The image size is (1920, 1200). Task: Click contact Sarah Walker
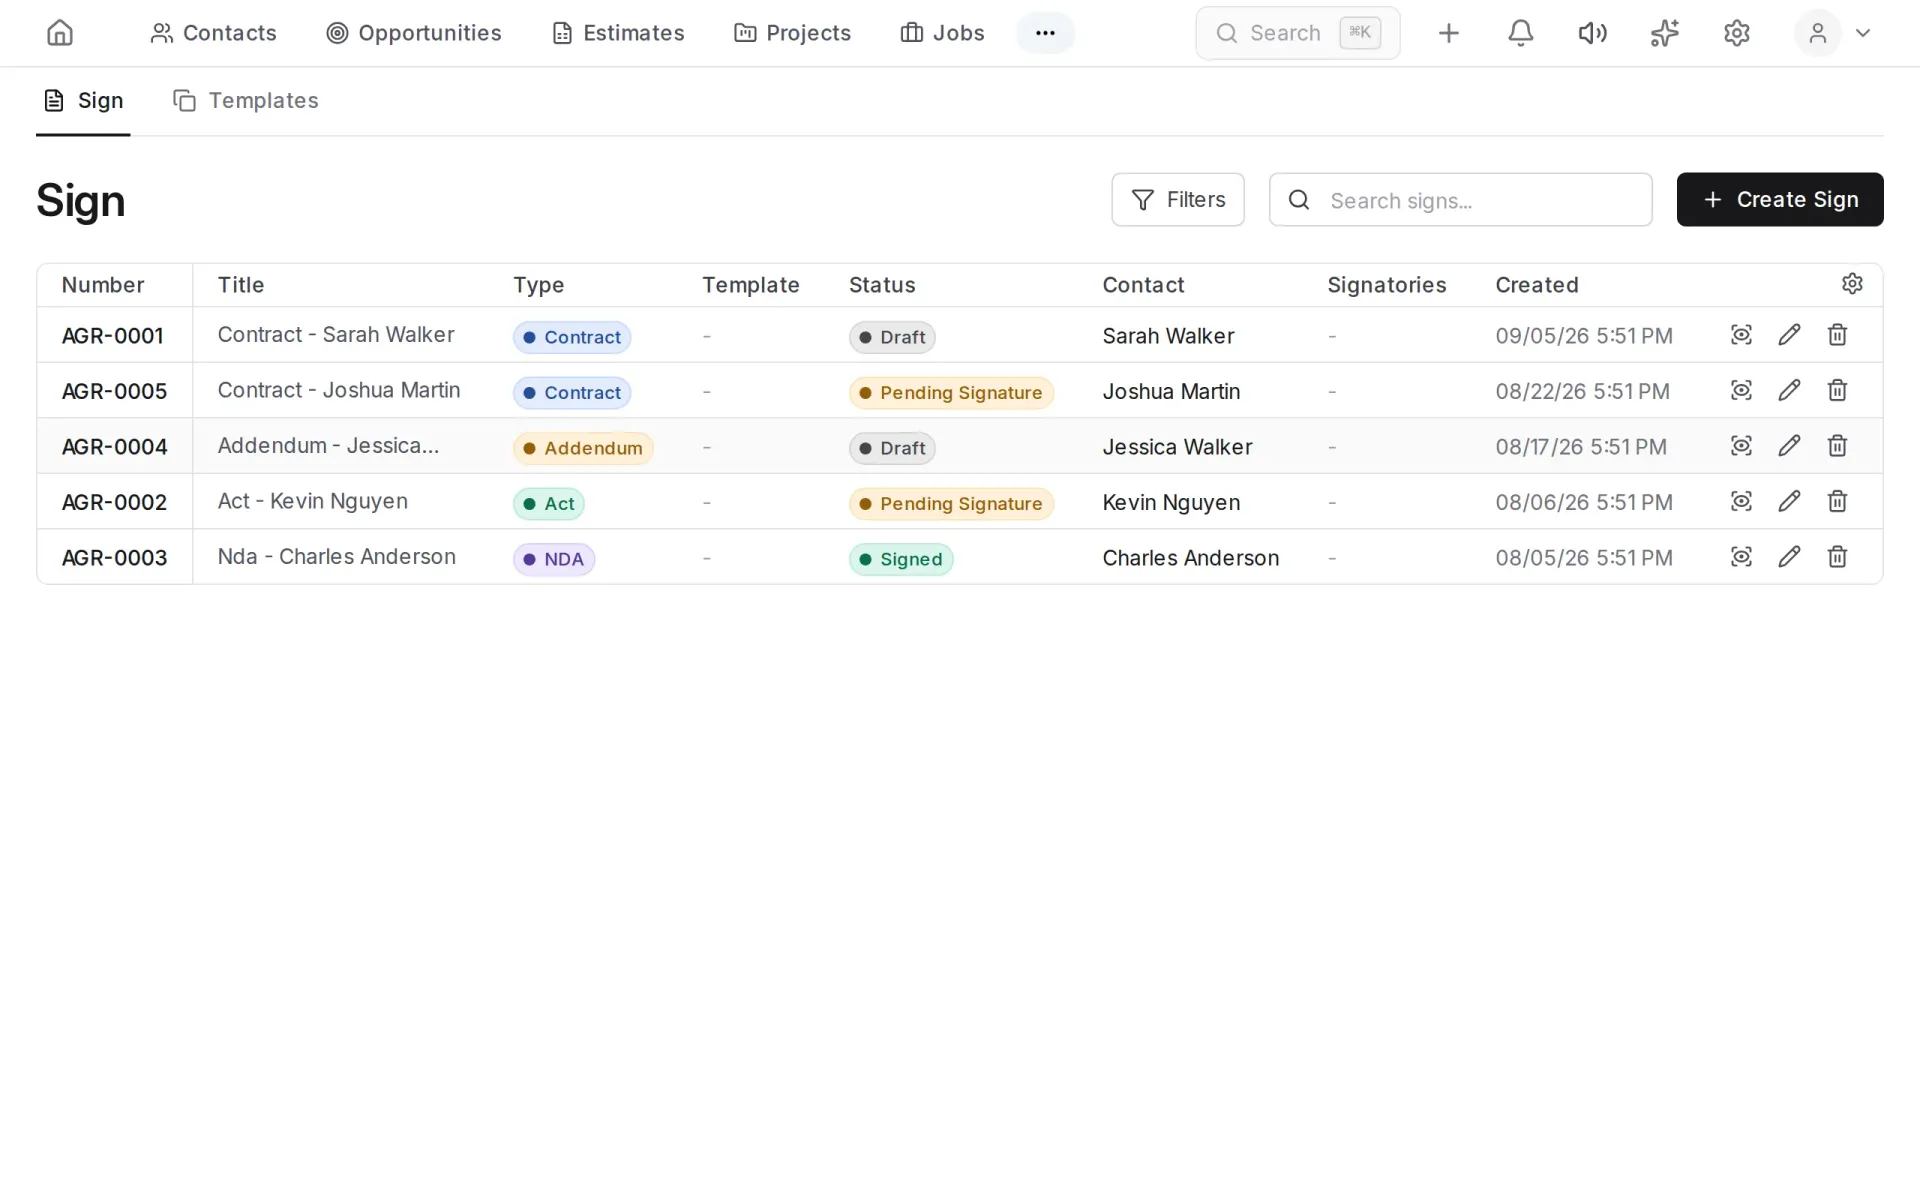1168,336
